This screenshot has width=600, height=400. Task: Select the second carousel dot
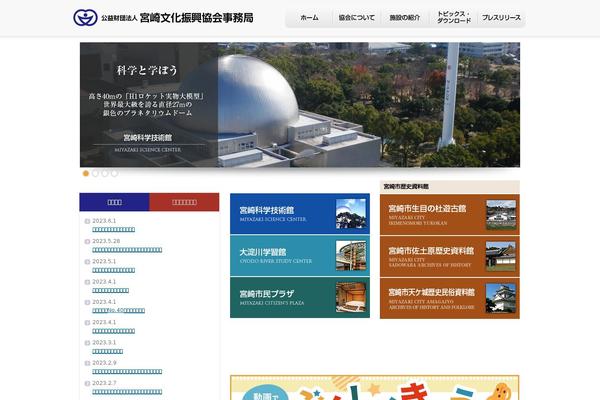coord(95,173)
